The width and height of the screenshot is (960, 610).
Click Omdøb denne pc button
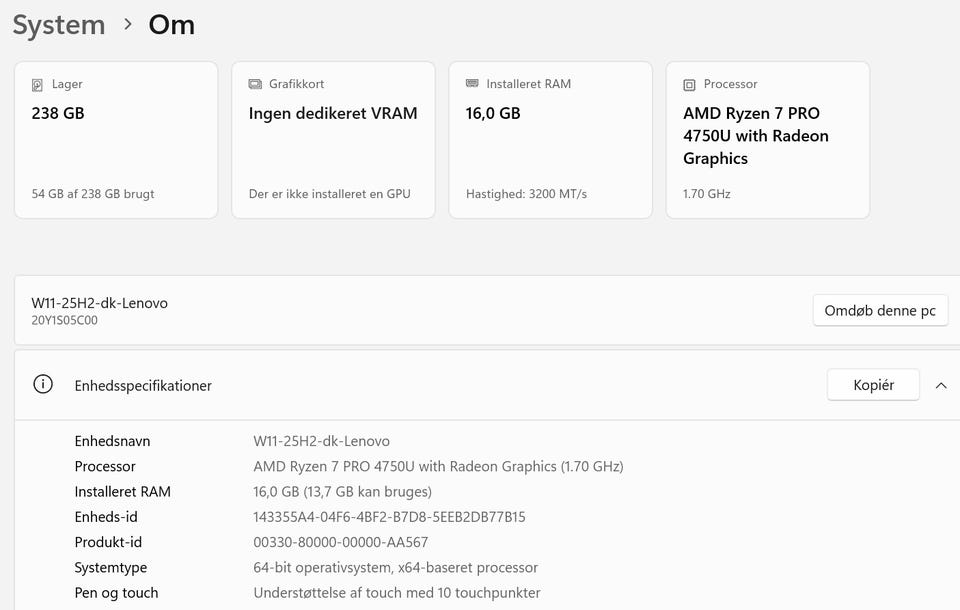click(x=880, y=311)
